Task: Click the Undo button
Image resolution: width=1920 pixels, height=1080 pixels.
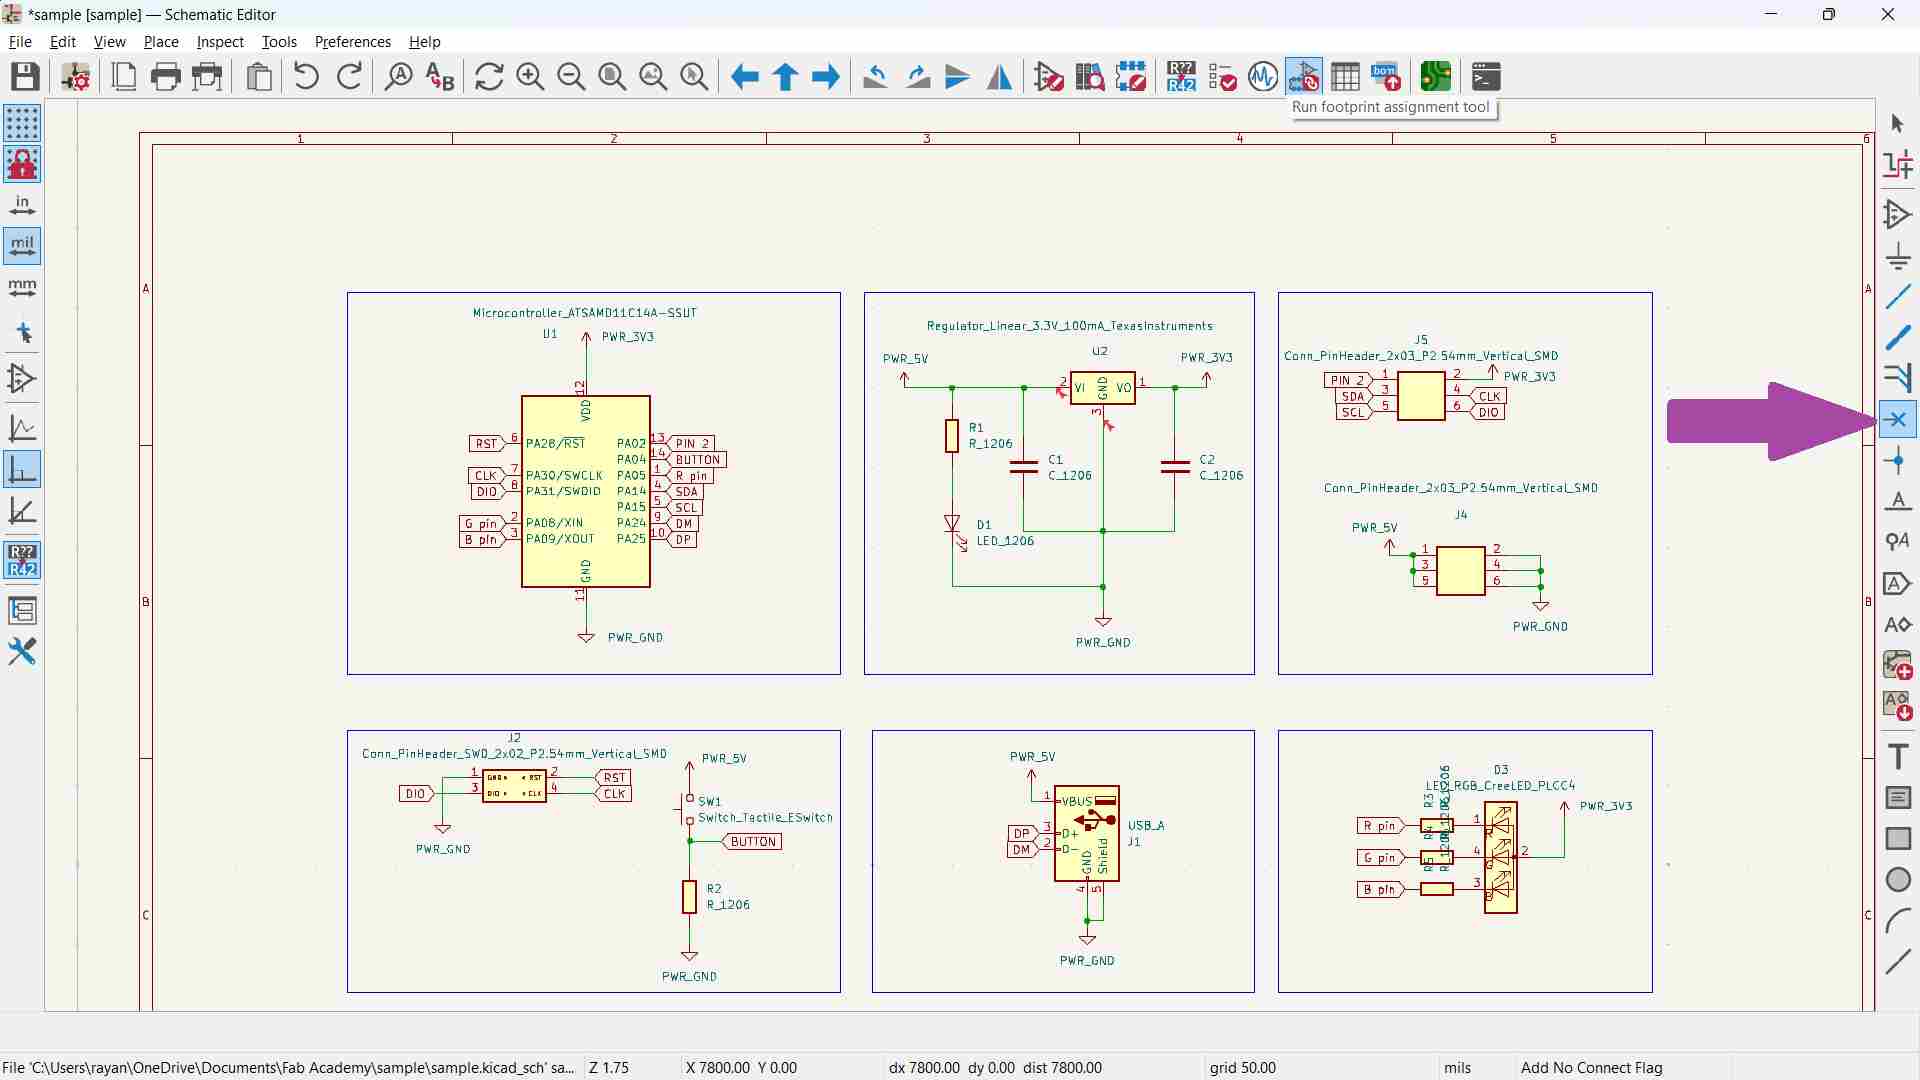Action: (307, 77)
